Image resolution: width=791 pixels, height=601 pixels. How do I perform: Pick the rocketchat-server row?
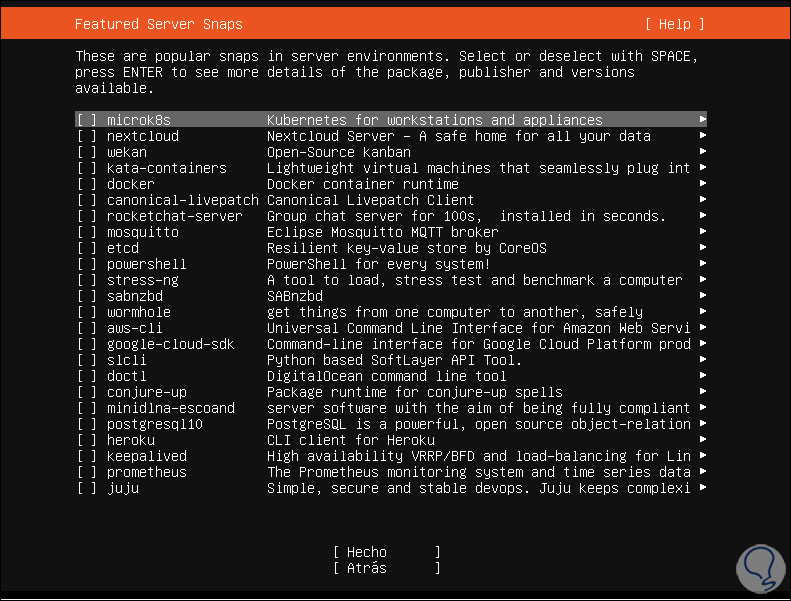point(175,216)
